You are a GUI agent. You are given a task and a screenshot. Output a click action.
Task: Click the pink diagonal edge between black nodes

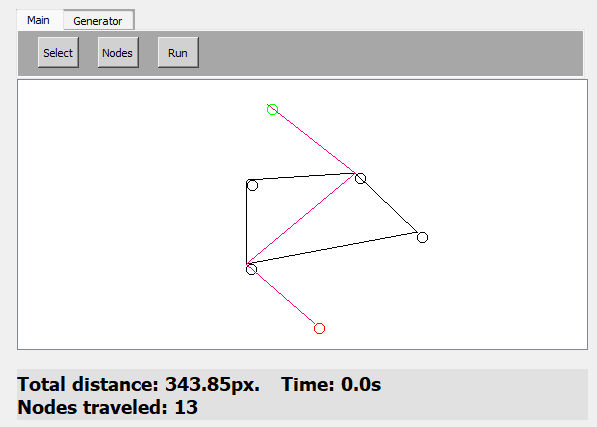pyautogui.click(x=301, y=218)
